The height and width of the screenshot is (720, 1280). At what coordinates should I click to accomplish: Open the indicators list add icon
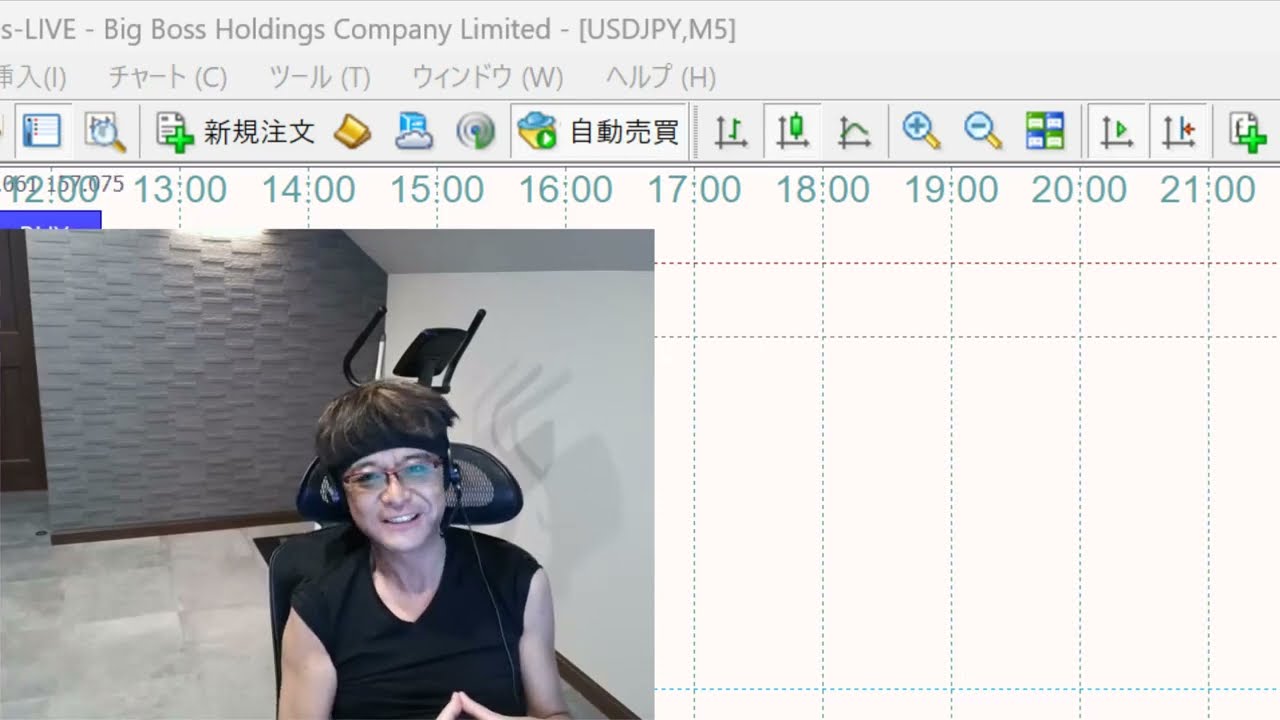coord(1247,131)
